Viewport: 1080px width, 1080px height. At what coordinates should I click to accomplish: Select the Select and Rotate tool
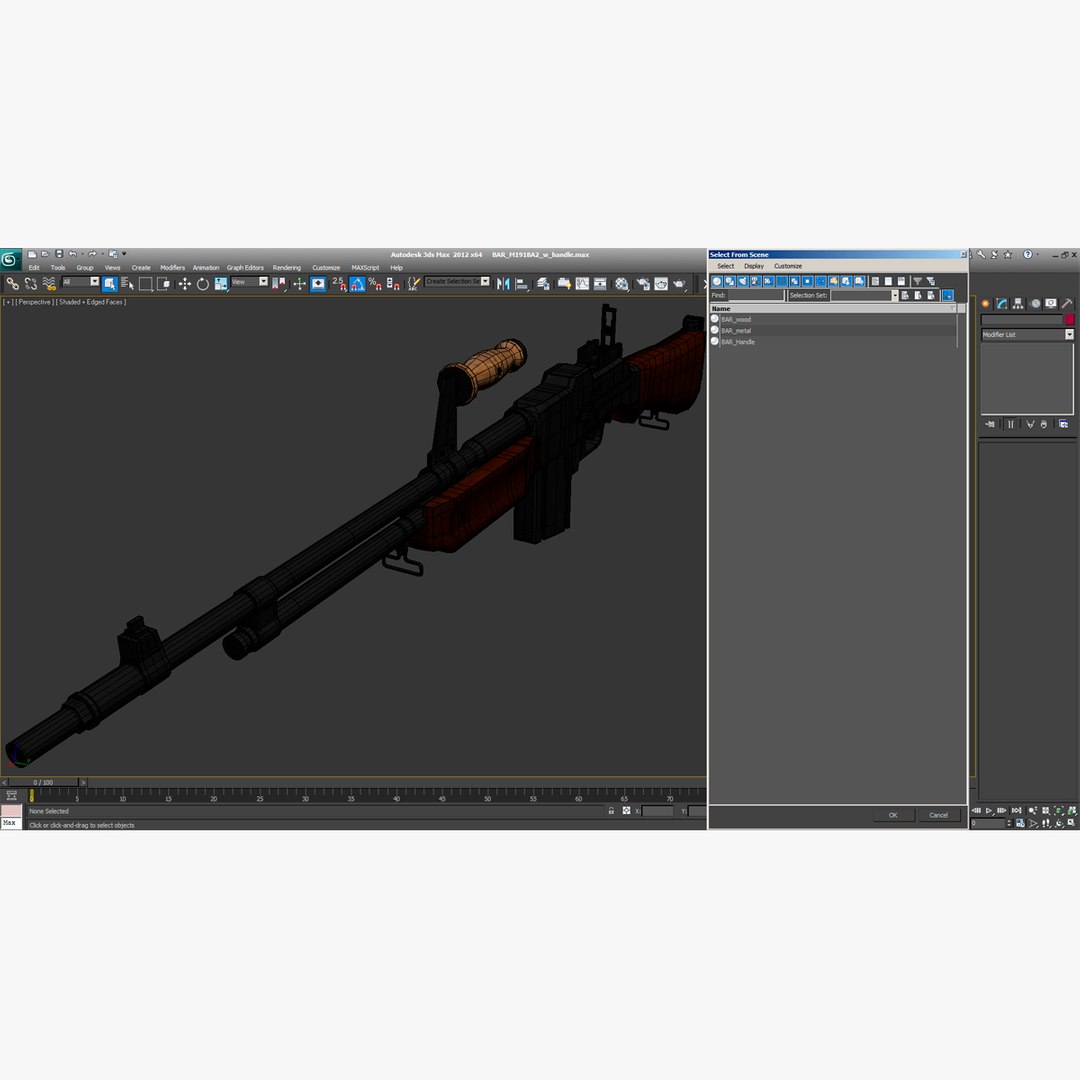(202, 283)
